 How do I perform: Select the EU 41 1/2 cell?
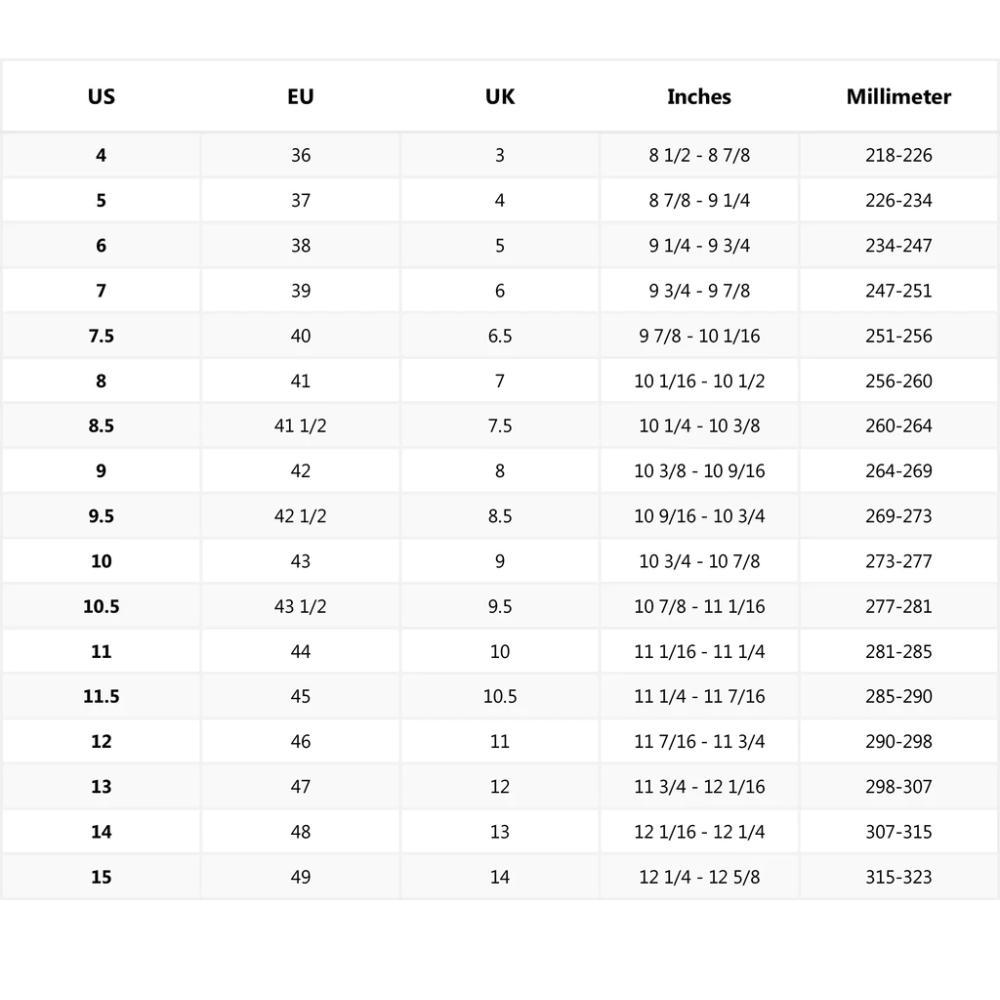click(300, 426)
